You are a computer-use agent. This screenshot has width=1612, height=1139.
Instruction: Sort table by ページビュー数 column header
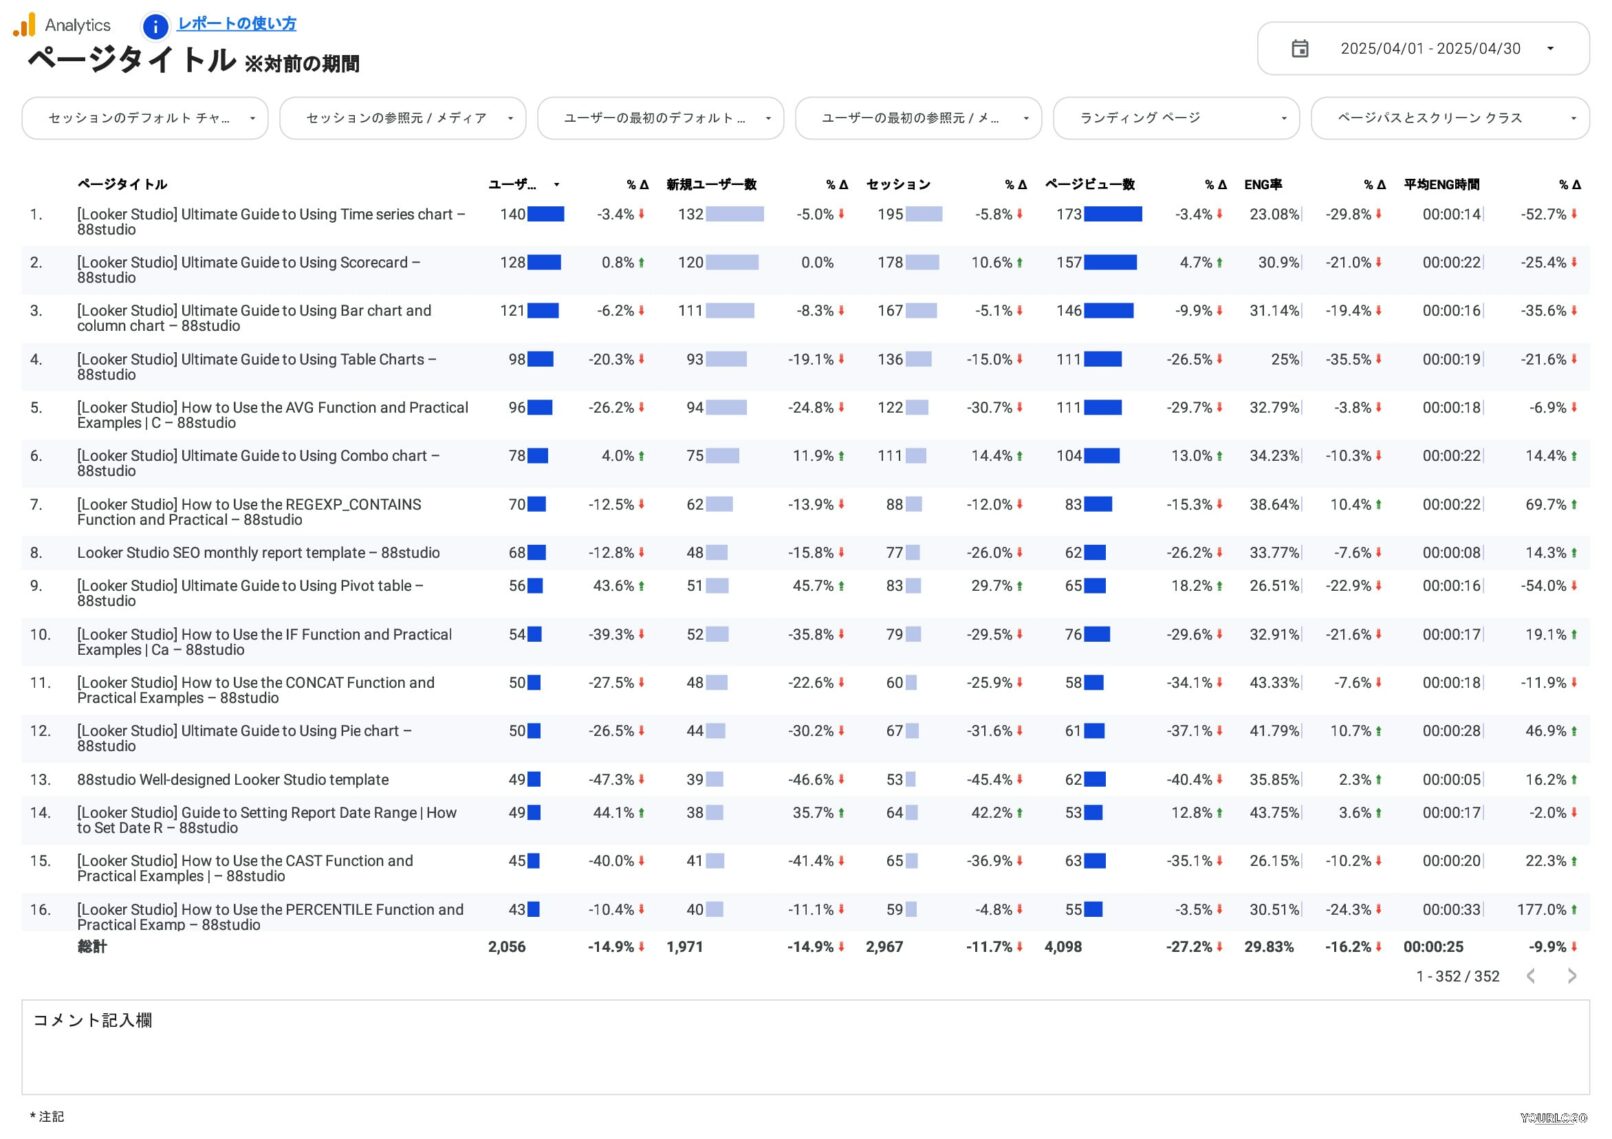[1089, 185]
